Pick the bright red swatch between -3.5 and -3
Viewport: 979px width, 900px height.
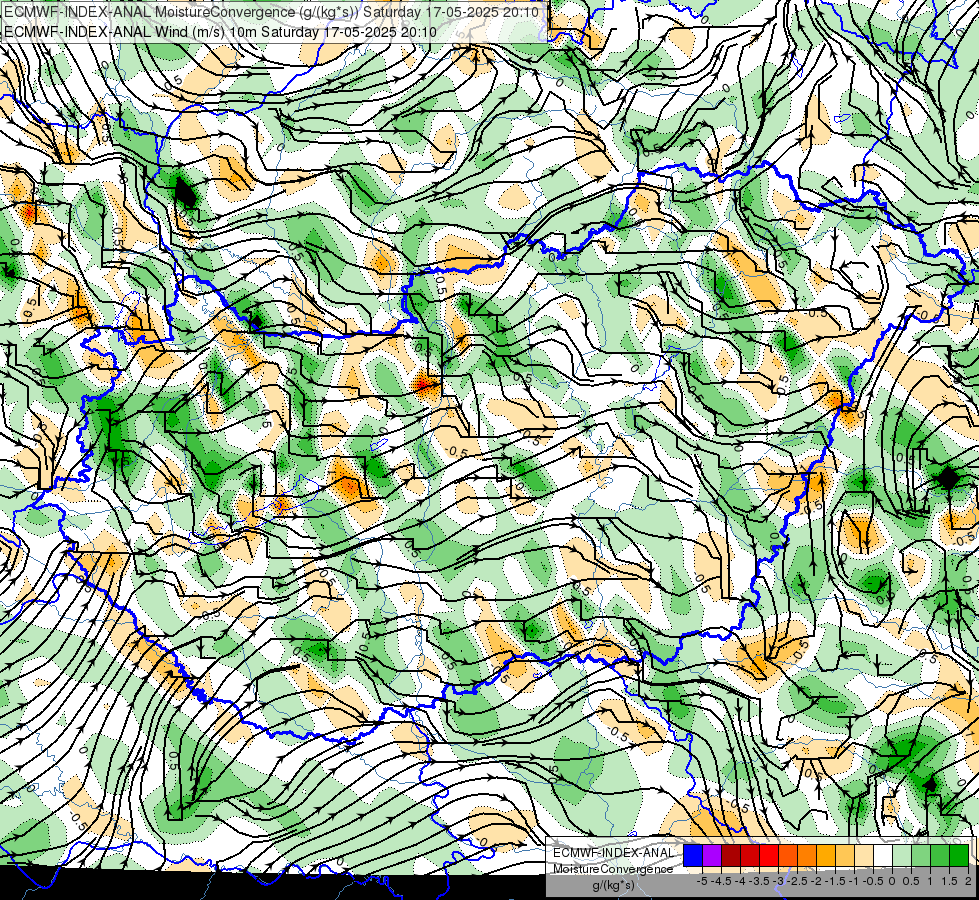pos(769,856)
